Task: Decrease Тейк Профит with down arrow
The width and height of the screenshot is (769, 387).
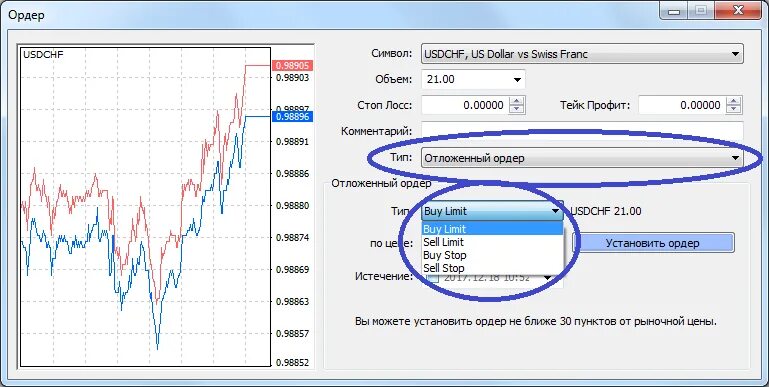Action: point(734,109)
